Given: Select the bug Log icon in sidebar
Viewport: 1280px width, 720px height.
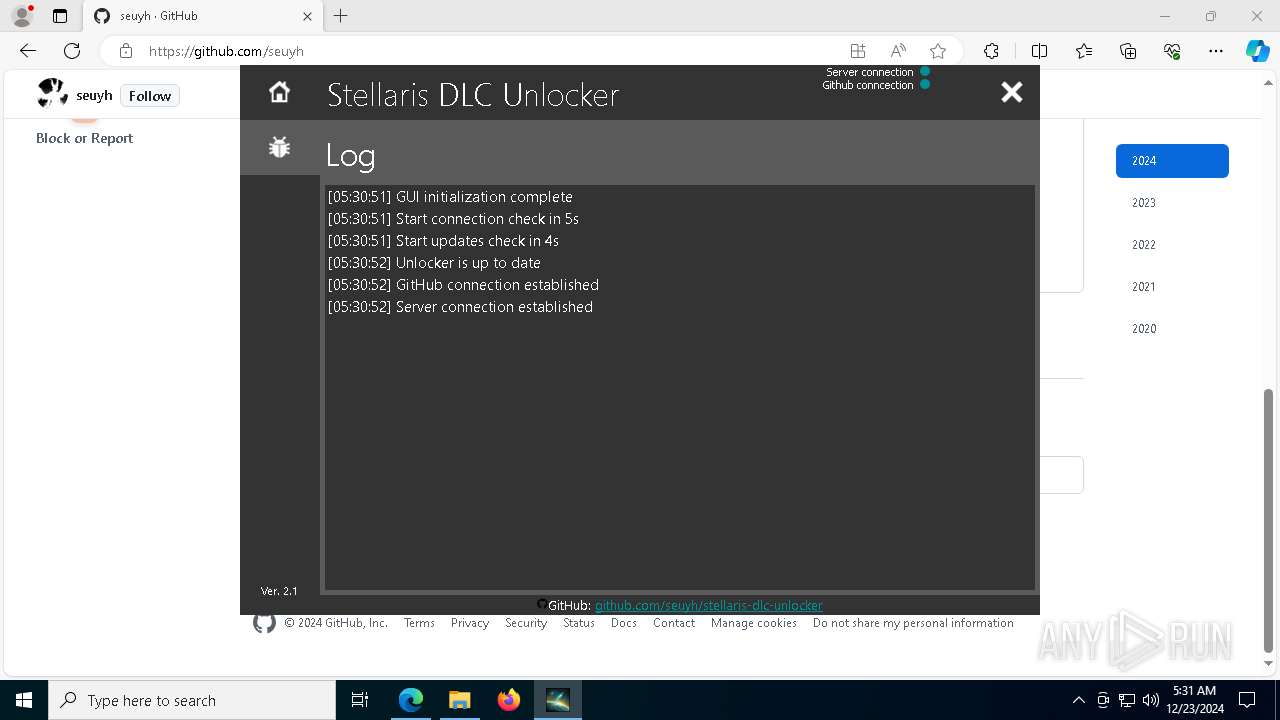Looking at the screenshot, I should click(279, 147).
